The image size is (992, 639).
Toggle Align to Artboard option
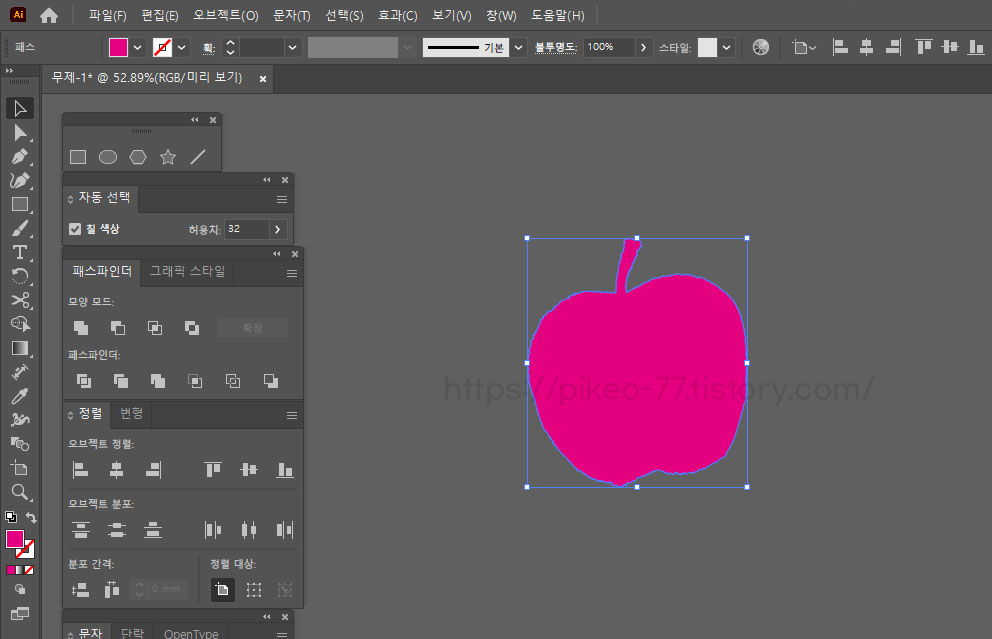(222, 590)
